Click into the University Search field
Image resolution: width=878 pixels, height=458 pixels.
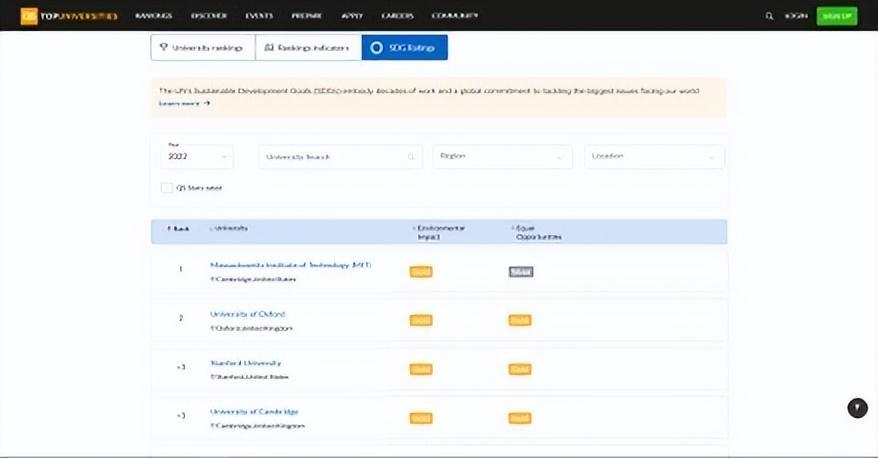click(330, 157)
